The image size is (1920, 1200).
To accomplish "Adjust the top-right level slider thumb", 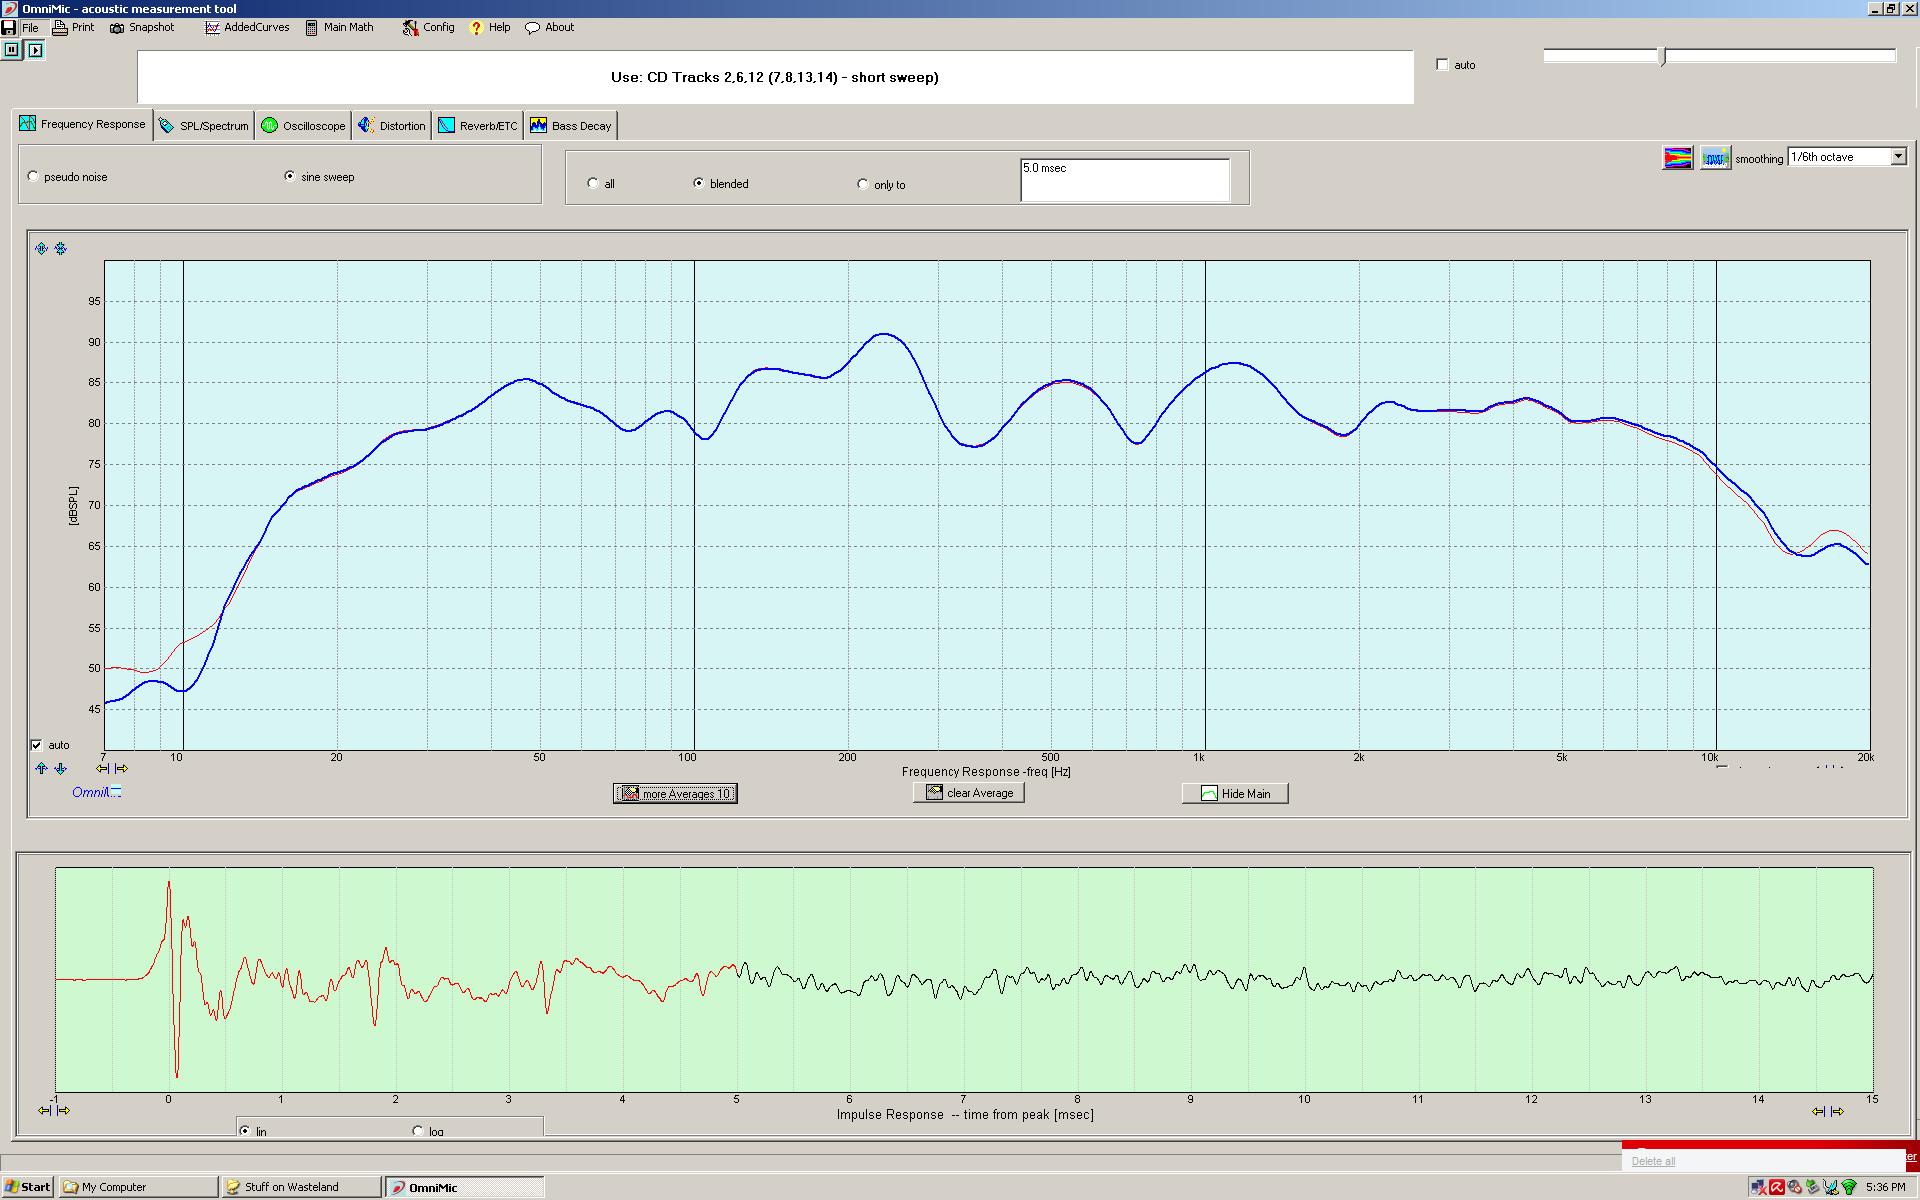I will [1664, 56].
